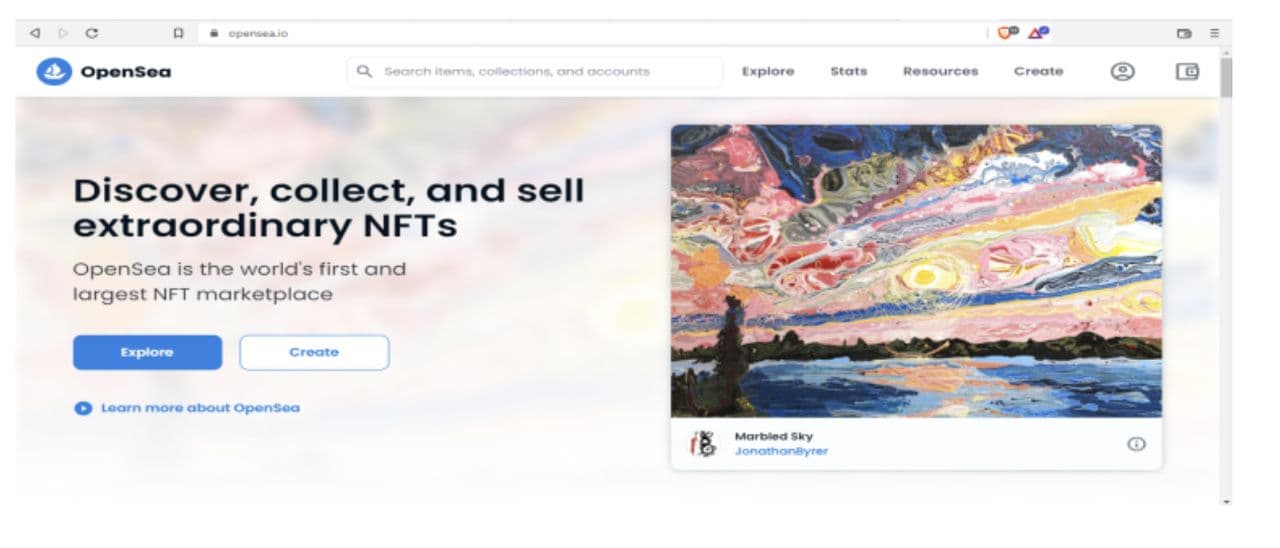Click the outlined Create button
This screenshot has width=1280, height=548.
[x=314, y=352]
